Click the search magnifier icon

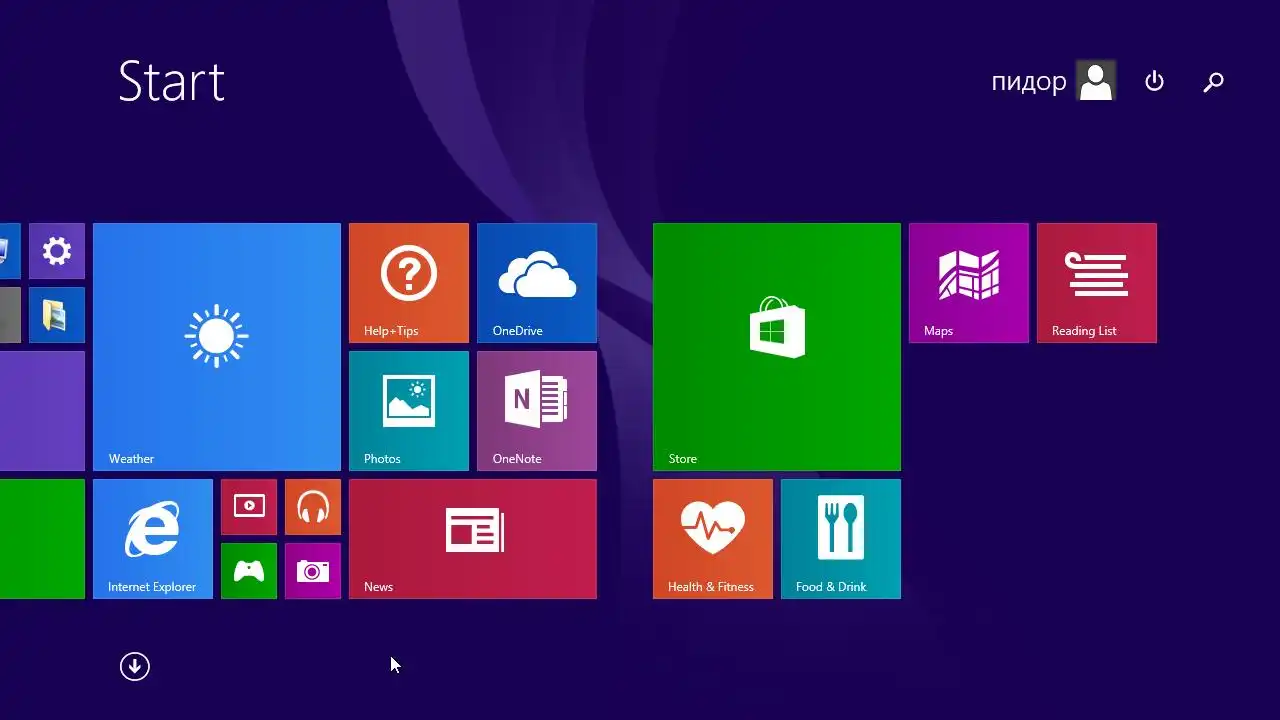(1213, 82)
